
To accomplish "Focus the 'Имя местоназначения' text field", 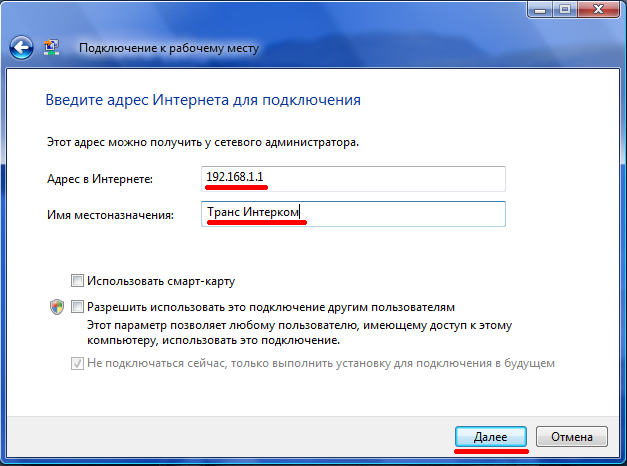I will coord(353,214).
